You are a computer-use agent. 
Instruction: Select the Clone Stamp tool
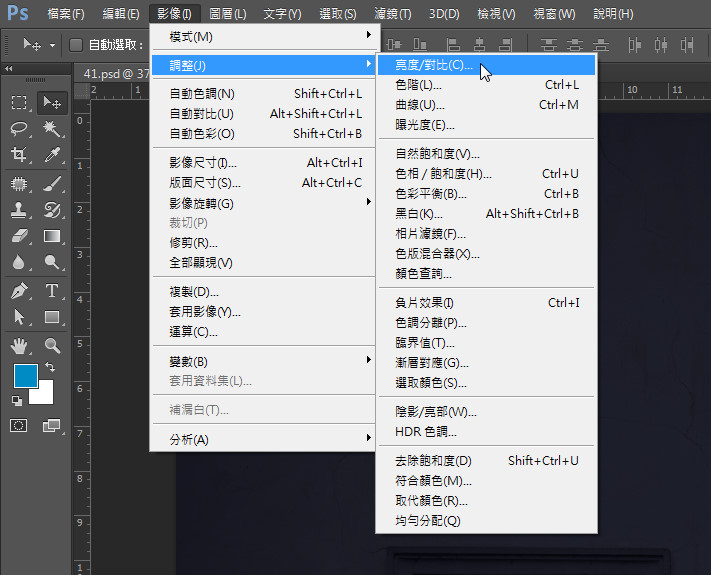coord(19,210)
